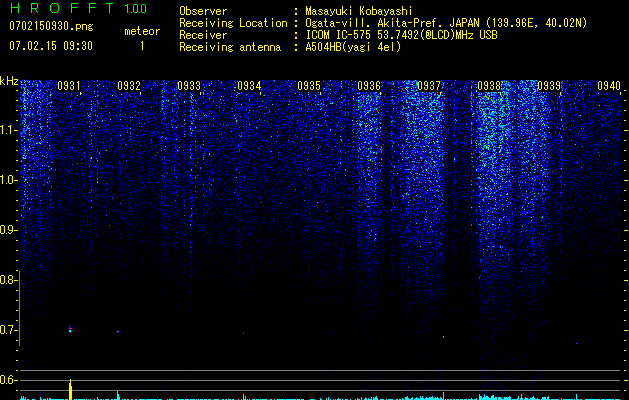Click the Observer field label

[x=203, y=11]
